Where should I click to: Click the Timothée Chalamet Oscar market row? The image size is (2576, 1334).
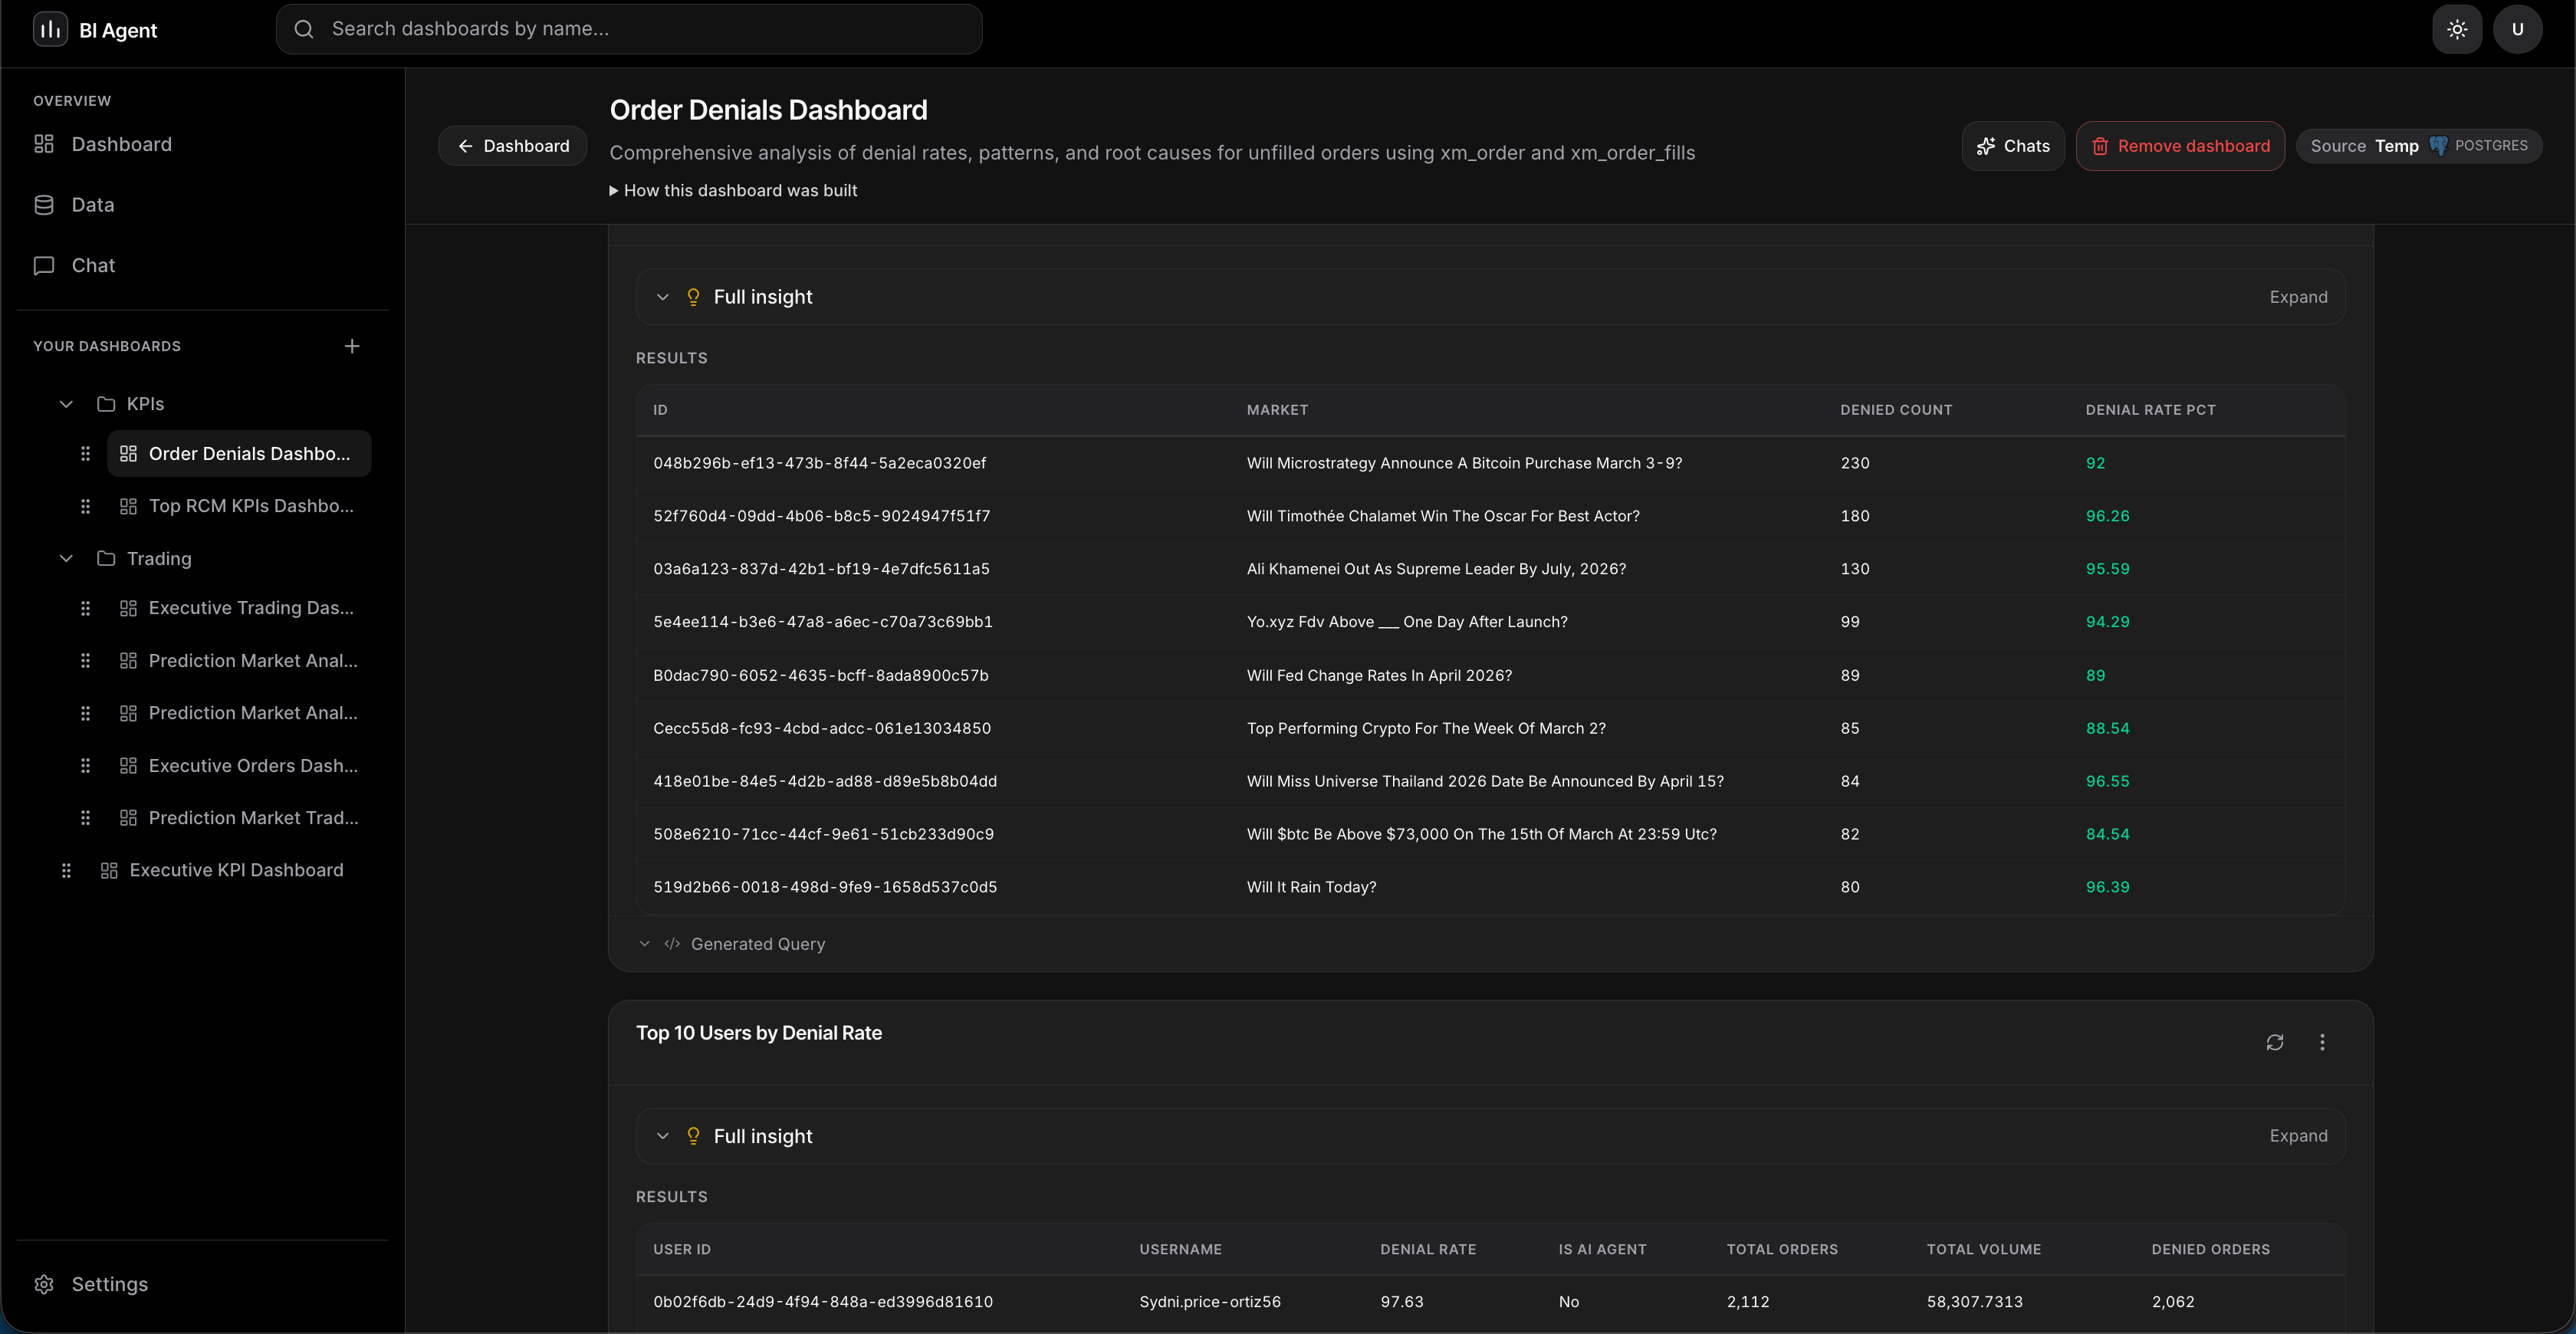(x=1490, y=516)
